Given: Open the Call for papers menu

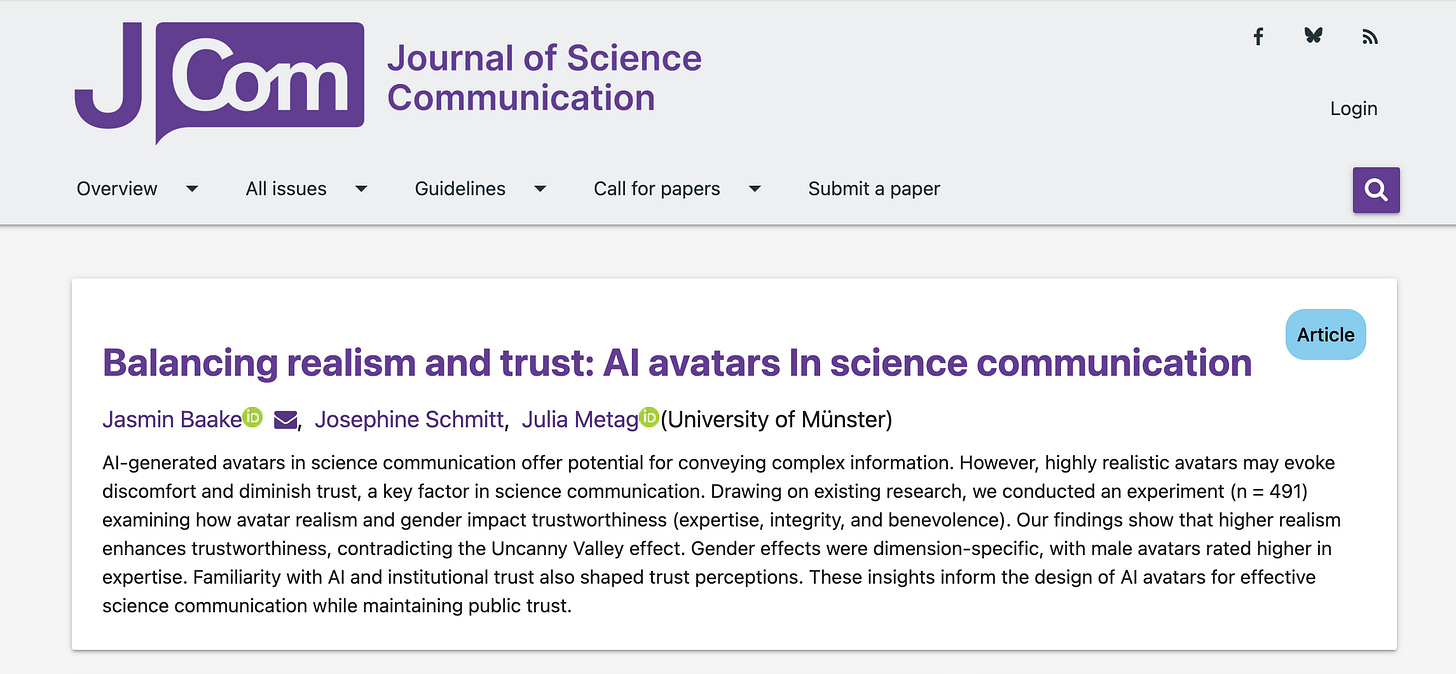Looking at the screenshot, I should pos(657,188).
